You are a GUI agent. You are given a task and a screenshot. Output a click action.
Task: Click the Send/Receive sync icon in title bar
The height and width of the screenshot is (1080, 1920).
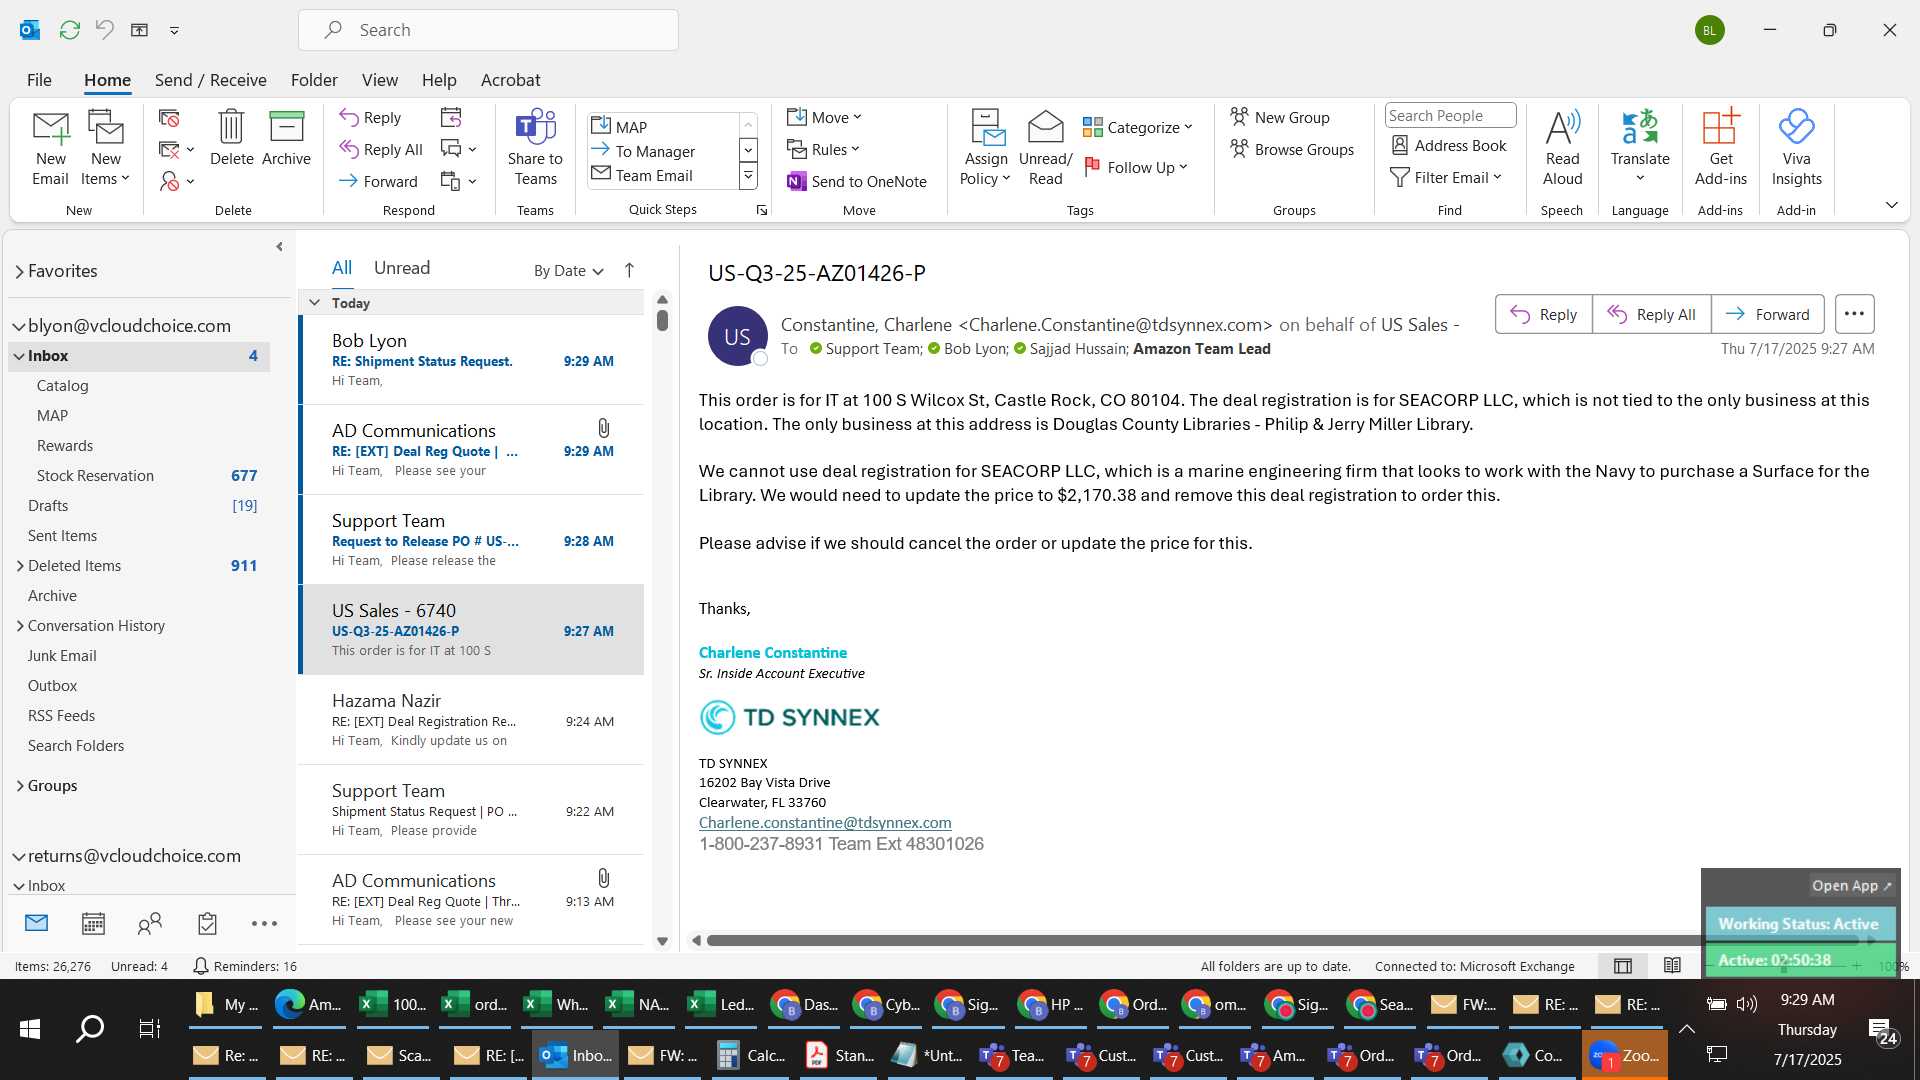(x=69, y=30)
